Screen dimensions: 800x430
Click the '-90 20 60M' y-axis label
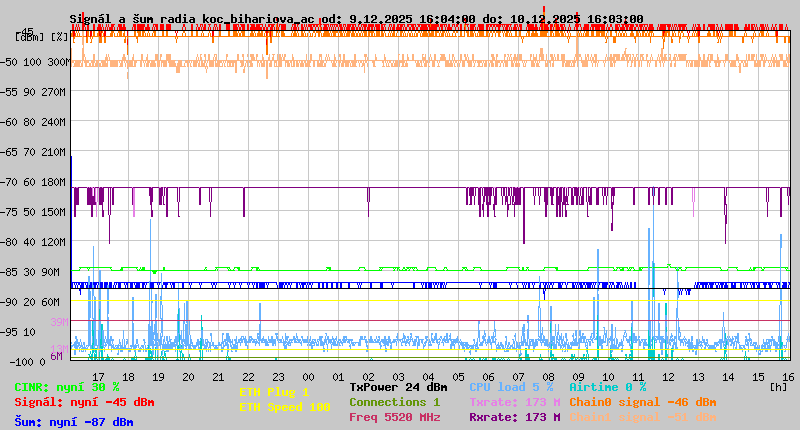tap(31, 302)
